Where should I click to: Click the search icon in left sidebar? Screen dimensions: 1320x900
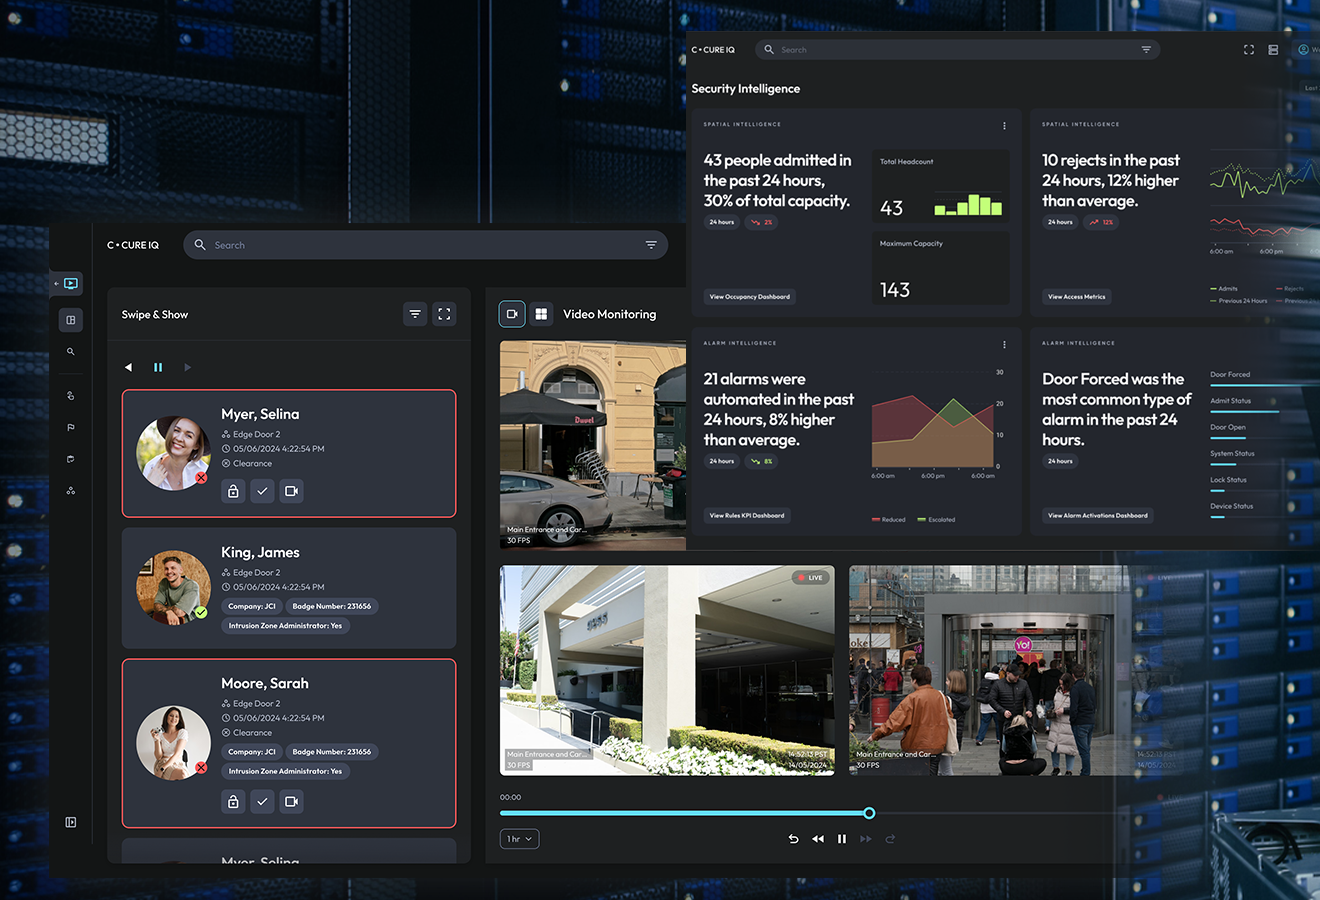point(71,352)
